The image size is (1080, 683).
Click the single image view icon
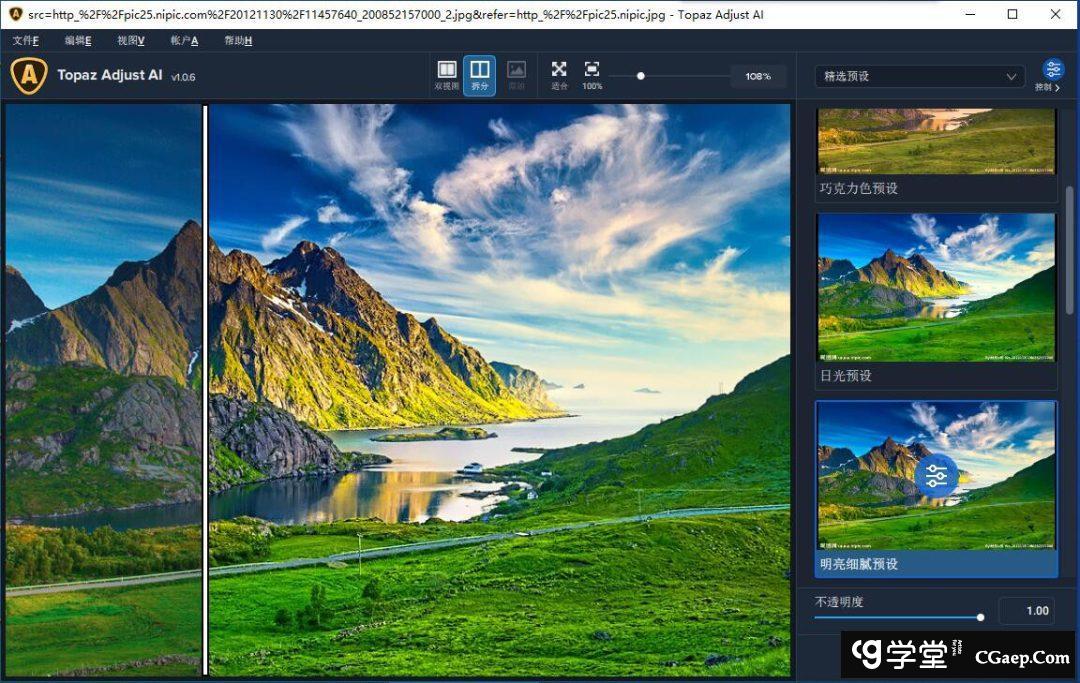tap(516, 71)
